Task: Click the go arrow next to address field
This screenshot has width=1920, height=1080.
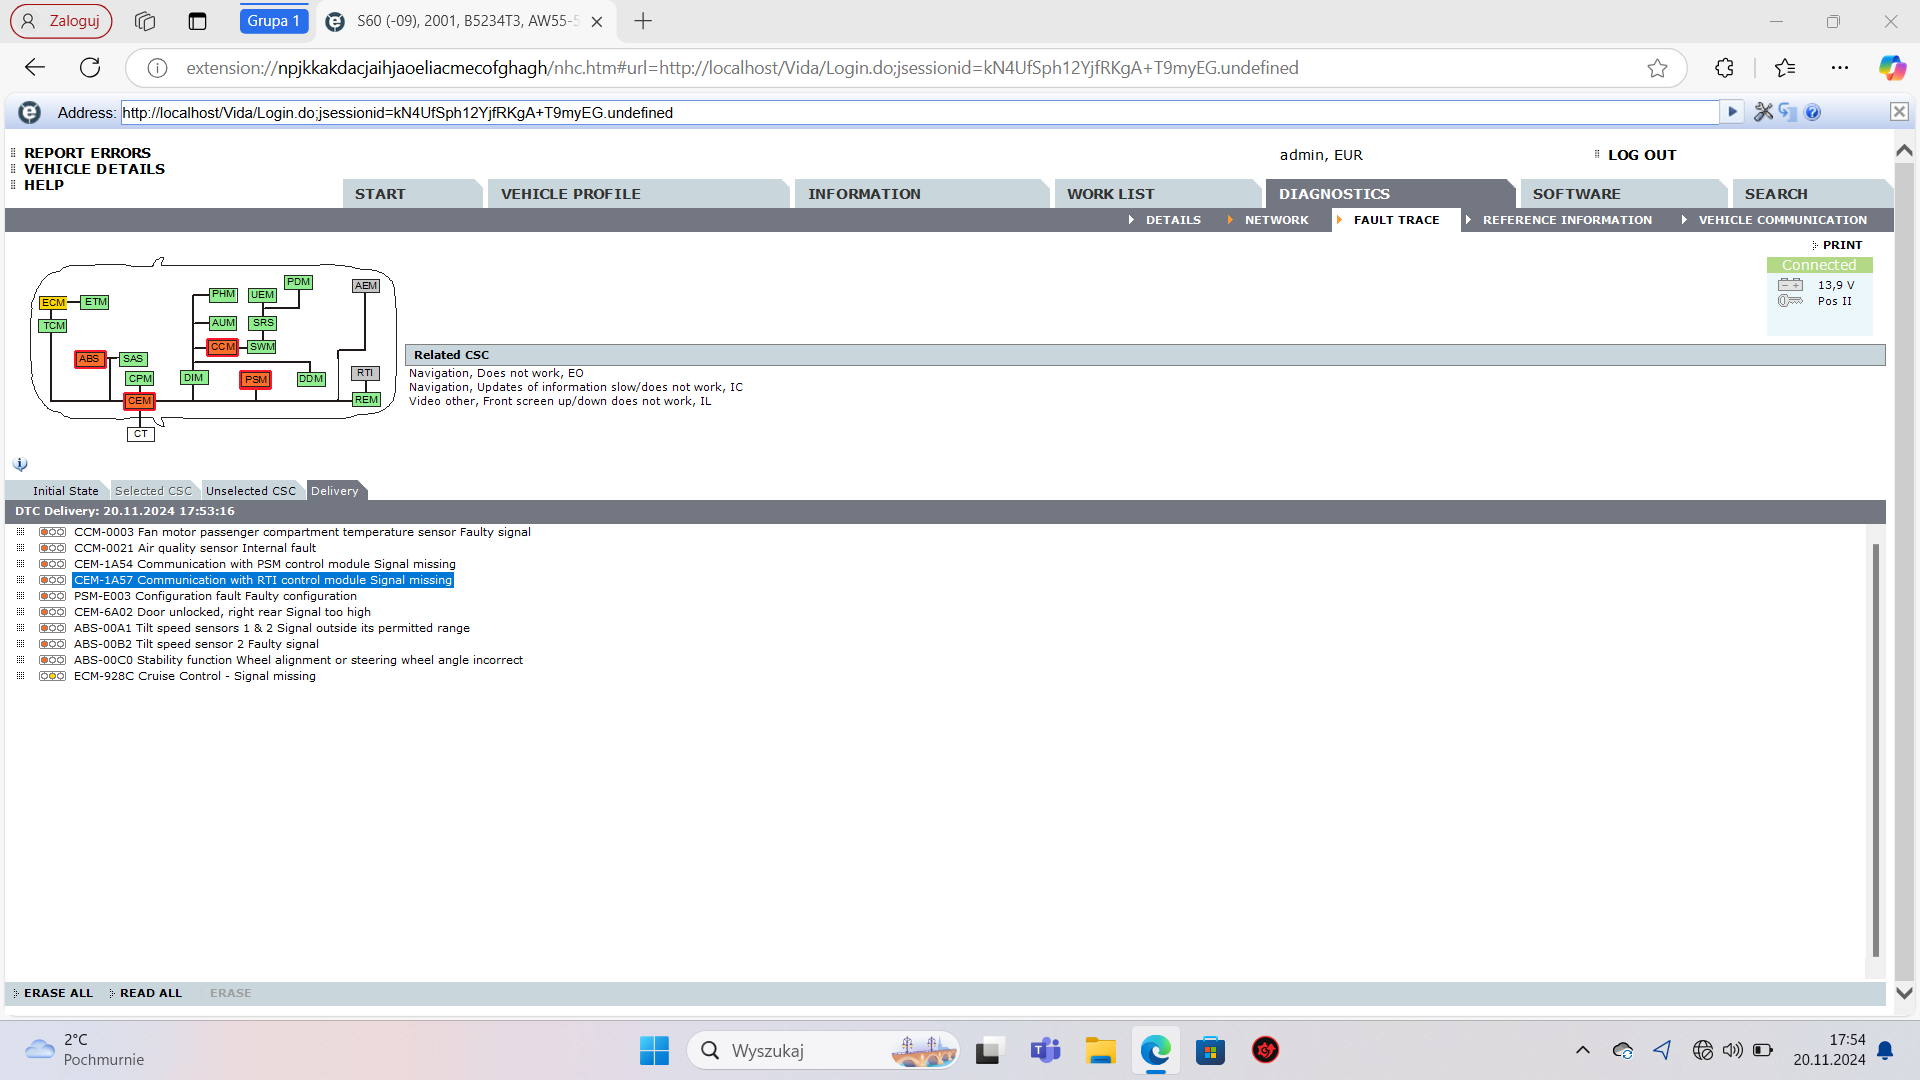Action: click(x=1732, y=112)
